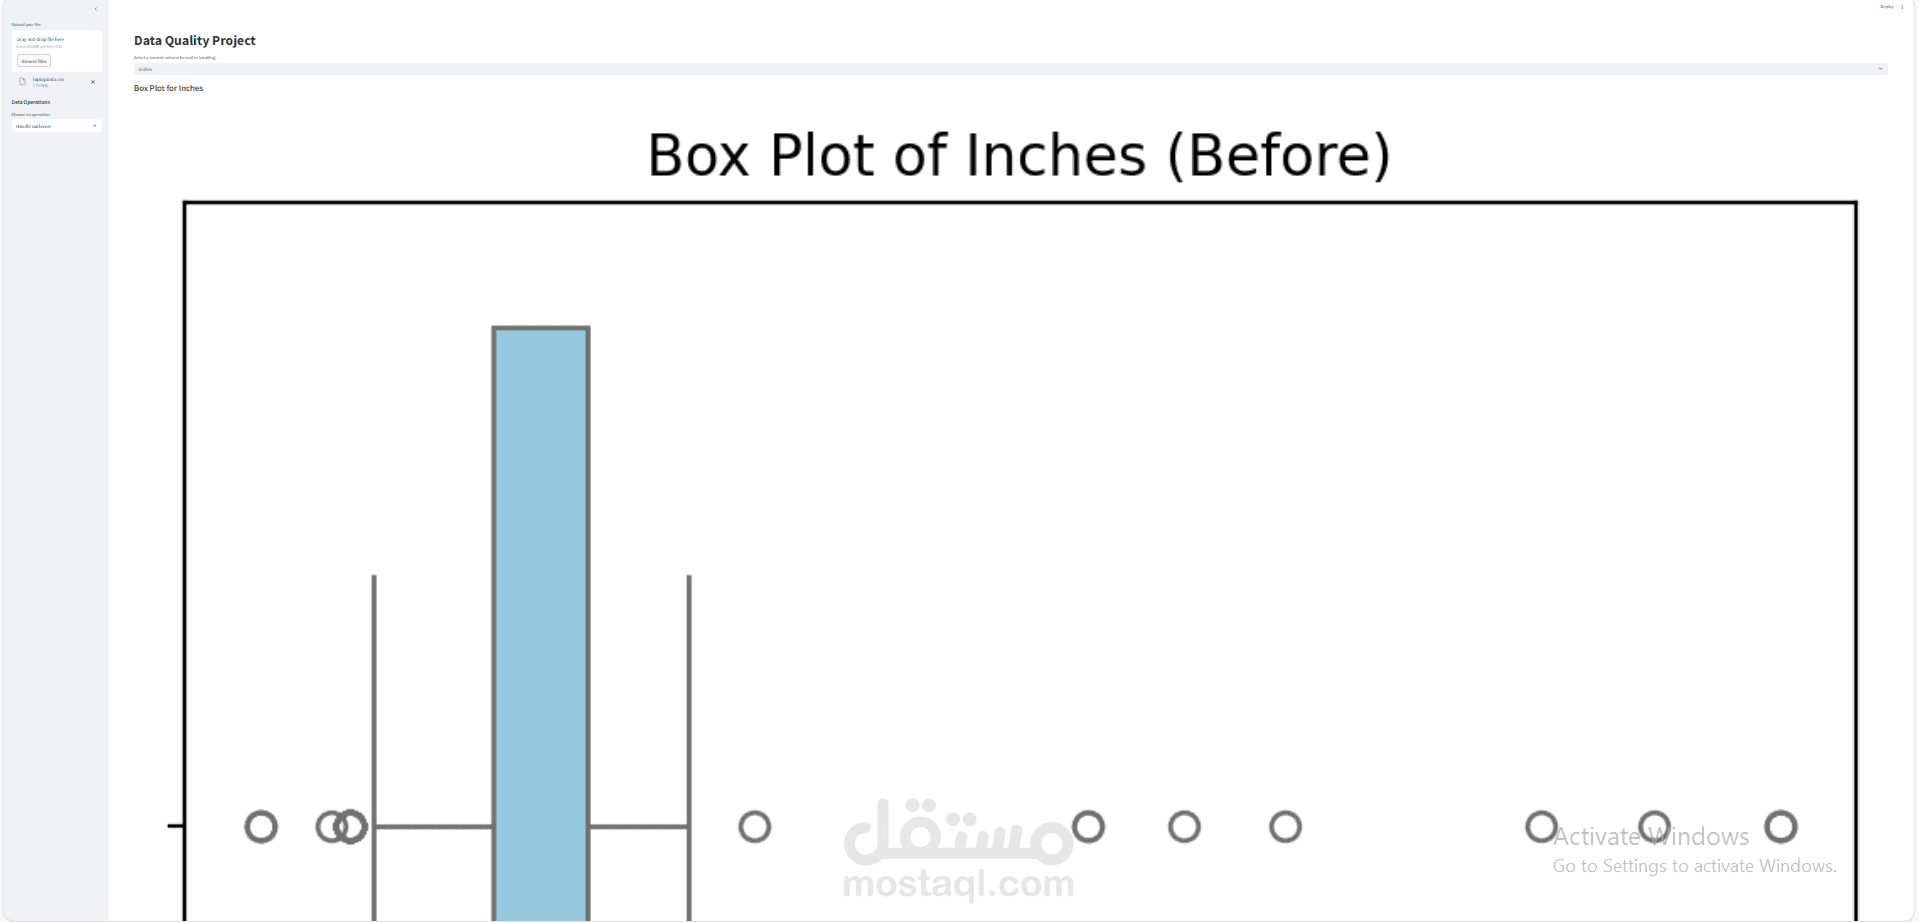Screen dimensions: 1919x922
Task: Click the leftmost outlier circle in the plot
Action: pos(261,827)
